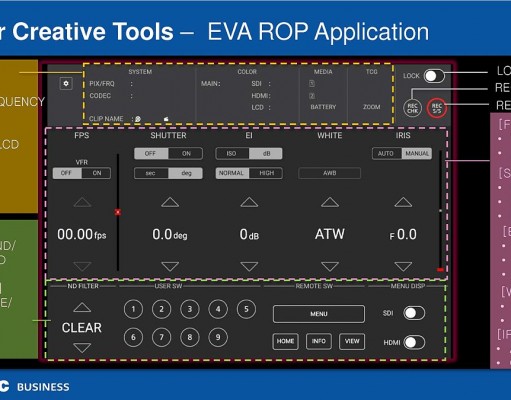511x400 pixels.
Task: Select user switch number 3
Action: coord(190,309)
